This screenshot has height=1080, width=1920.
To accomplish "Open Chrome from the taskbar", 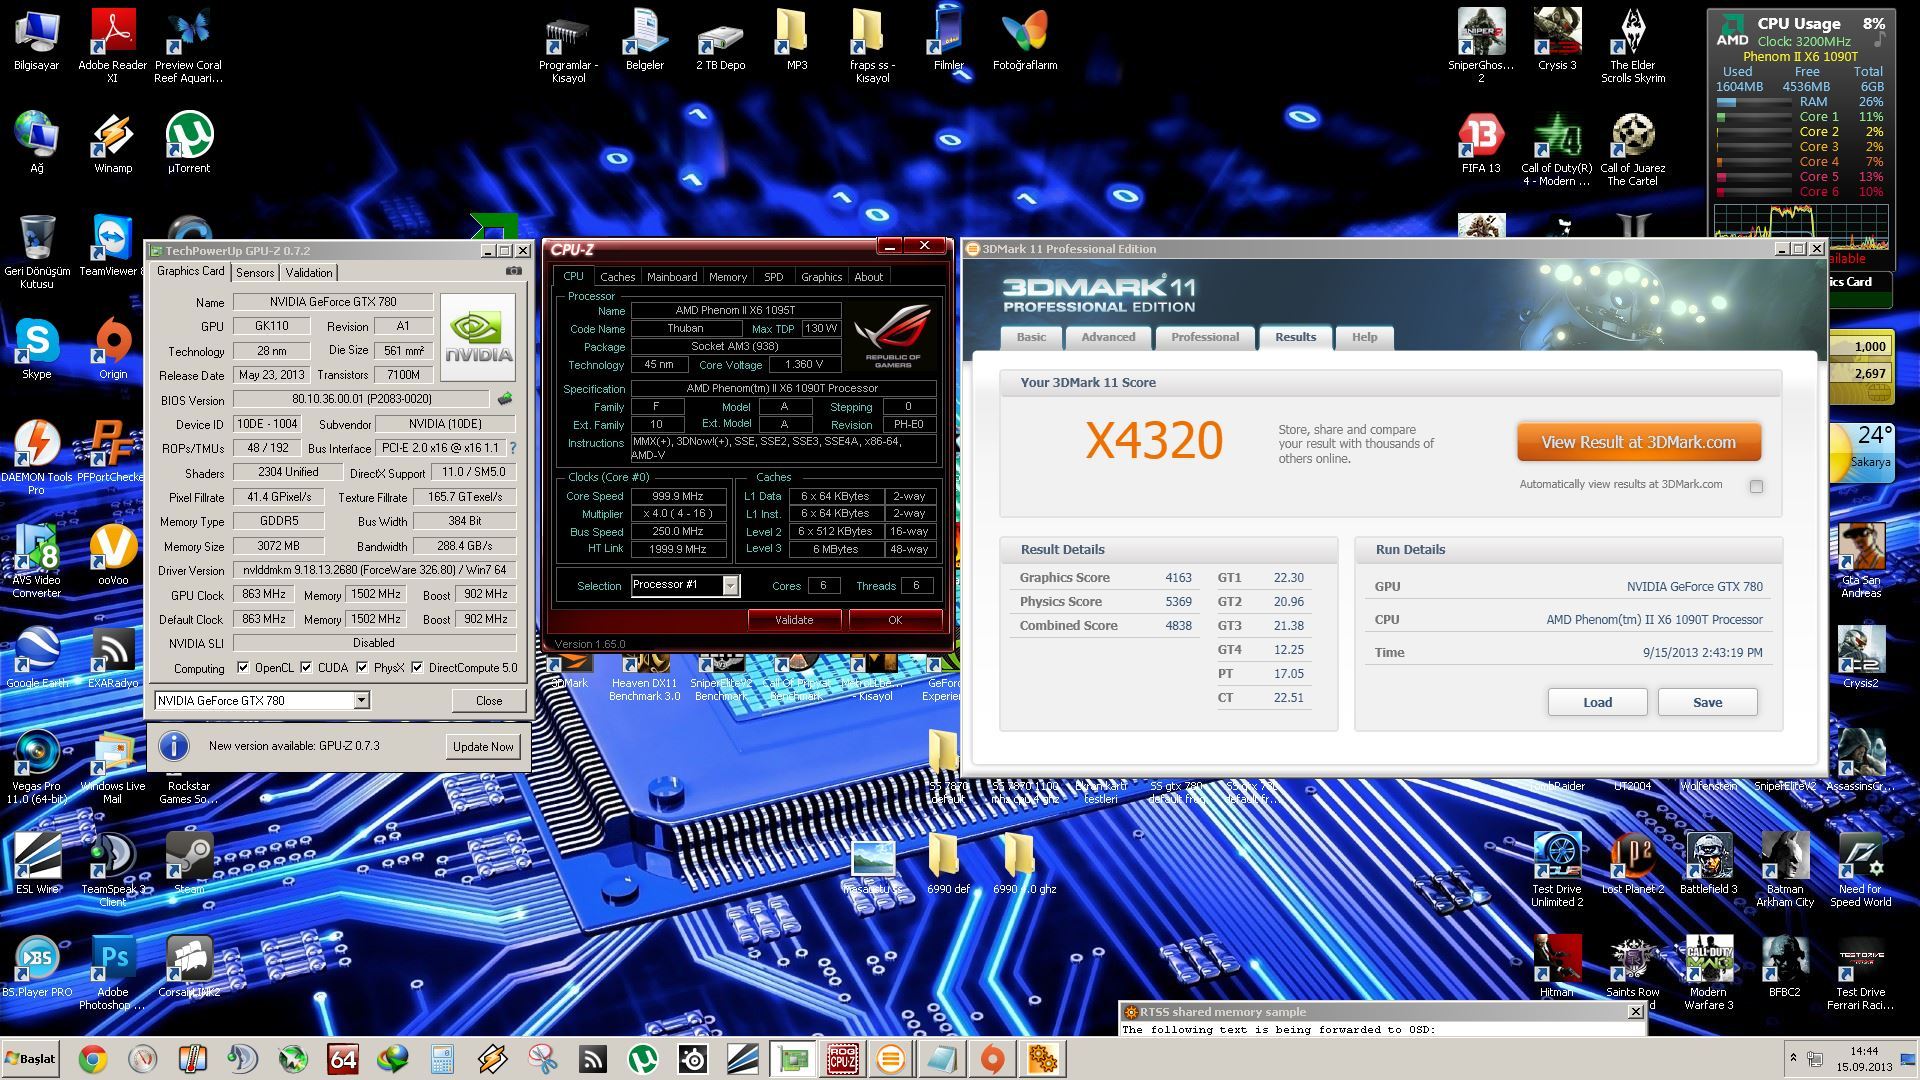I will pos(93,1058).
